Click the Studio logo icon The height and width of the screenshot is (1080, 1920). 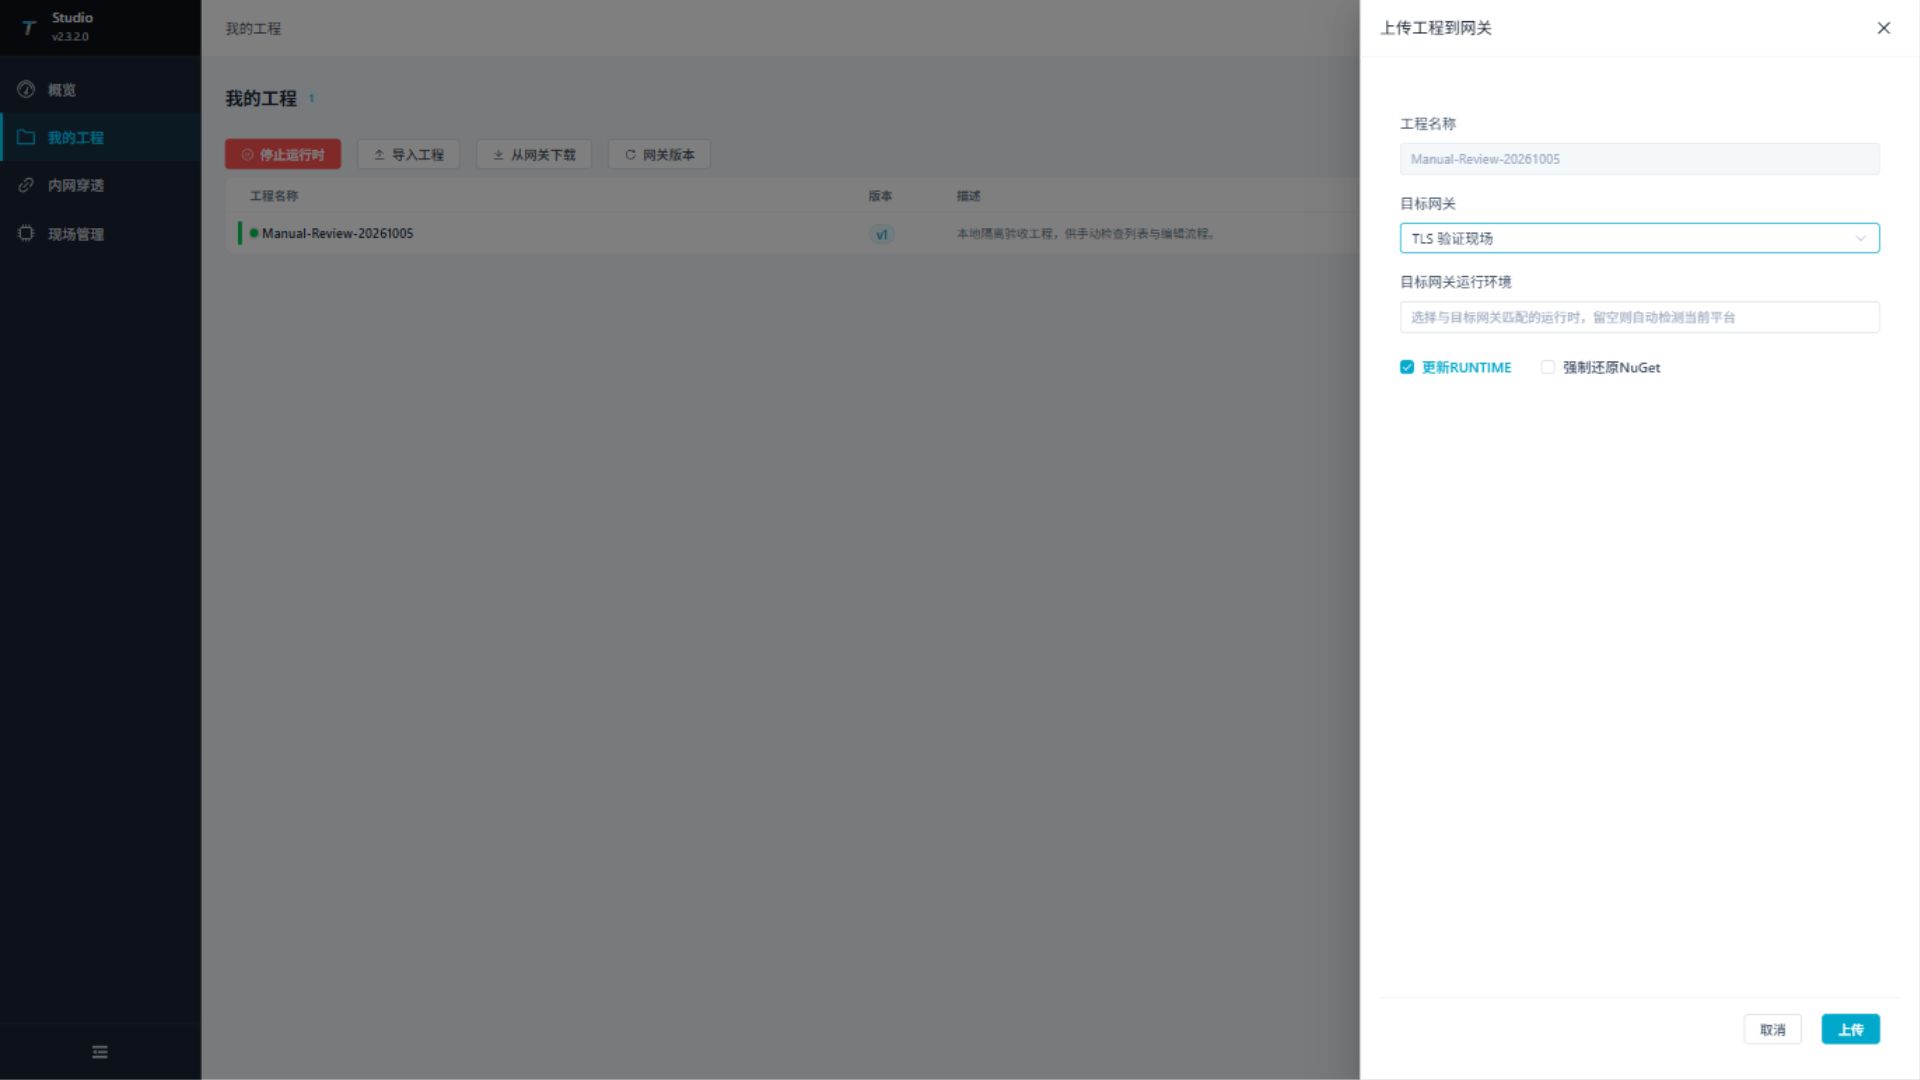point(29,28)
